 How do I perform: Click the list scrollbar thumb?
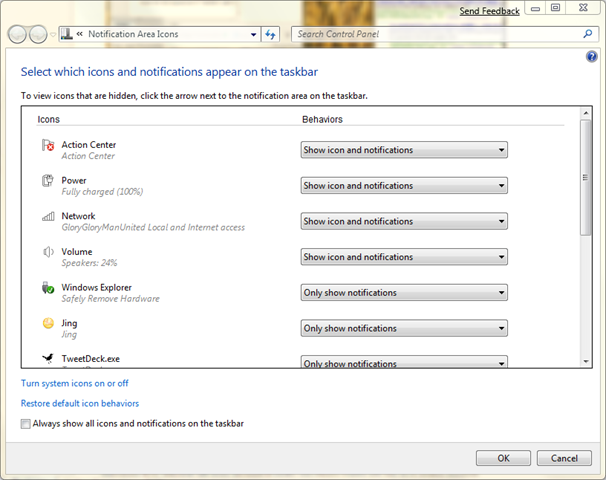(586, 177)
